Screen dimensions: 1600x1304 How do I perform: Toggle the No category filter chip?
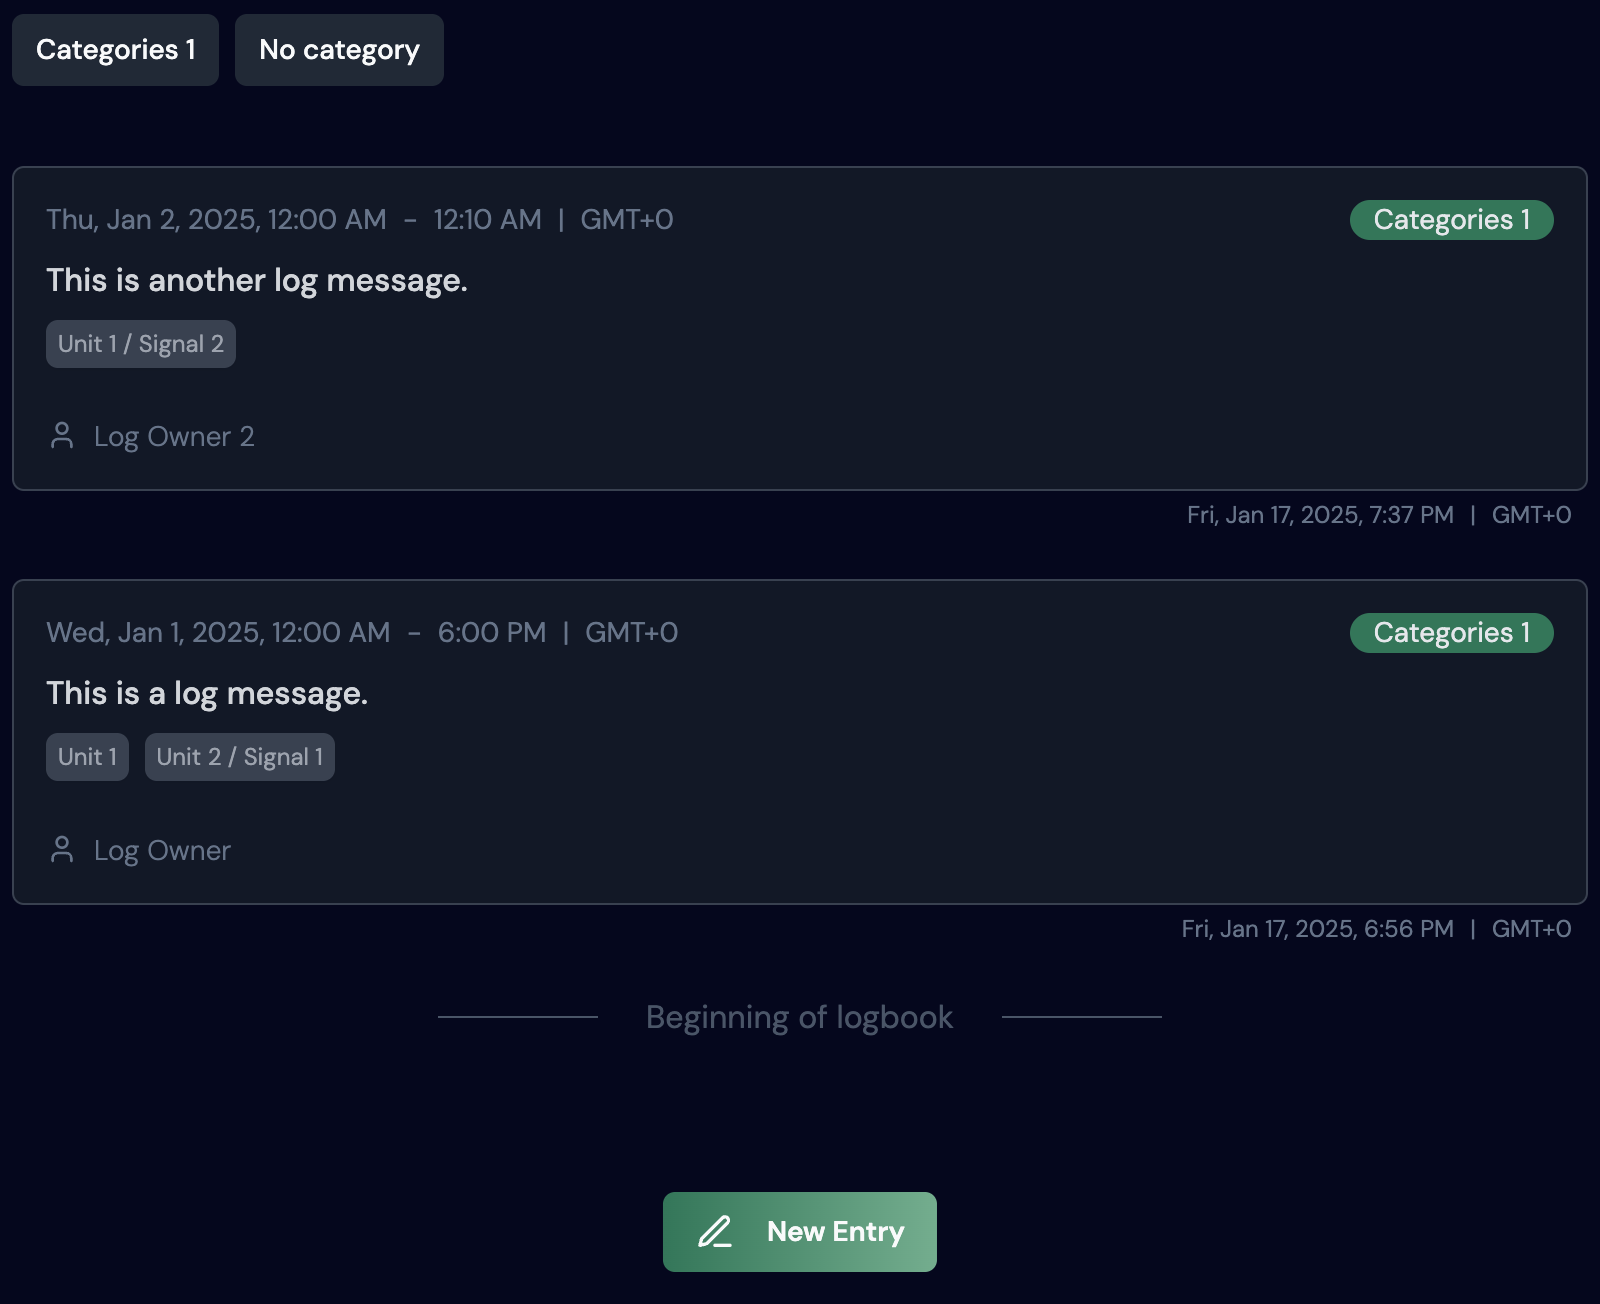point(339,50)
